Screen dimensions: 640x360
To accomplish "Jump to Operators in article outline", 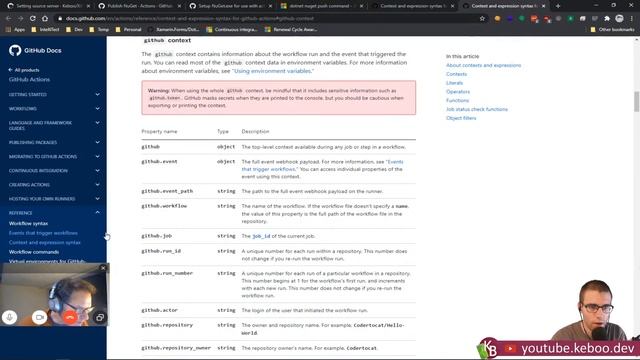I will pos(458,92).
